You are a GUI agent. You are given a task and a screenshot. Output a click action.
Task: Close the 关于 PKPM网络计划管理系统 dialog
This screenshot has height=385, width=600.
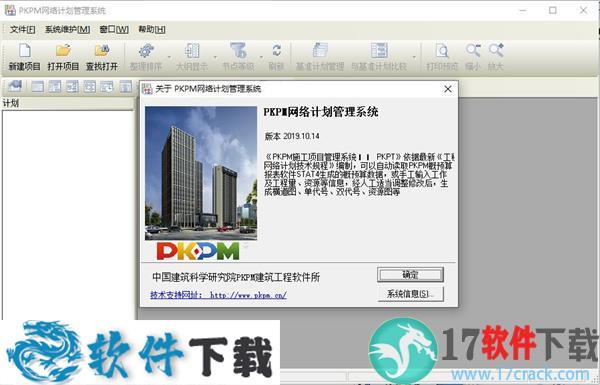pos(448,89)
